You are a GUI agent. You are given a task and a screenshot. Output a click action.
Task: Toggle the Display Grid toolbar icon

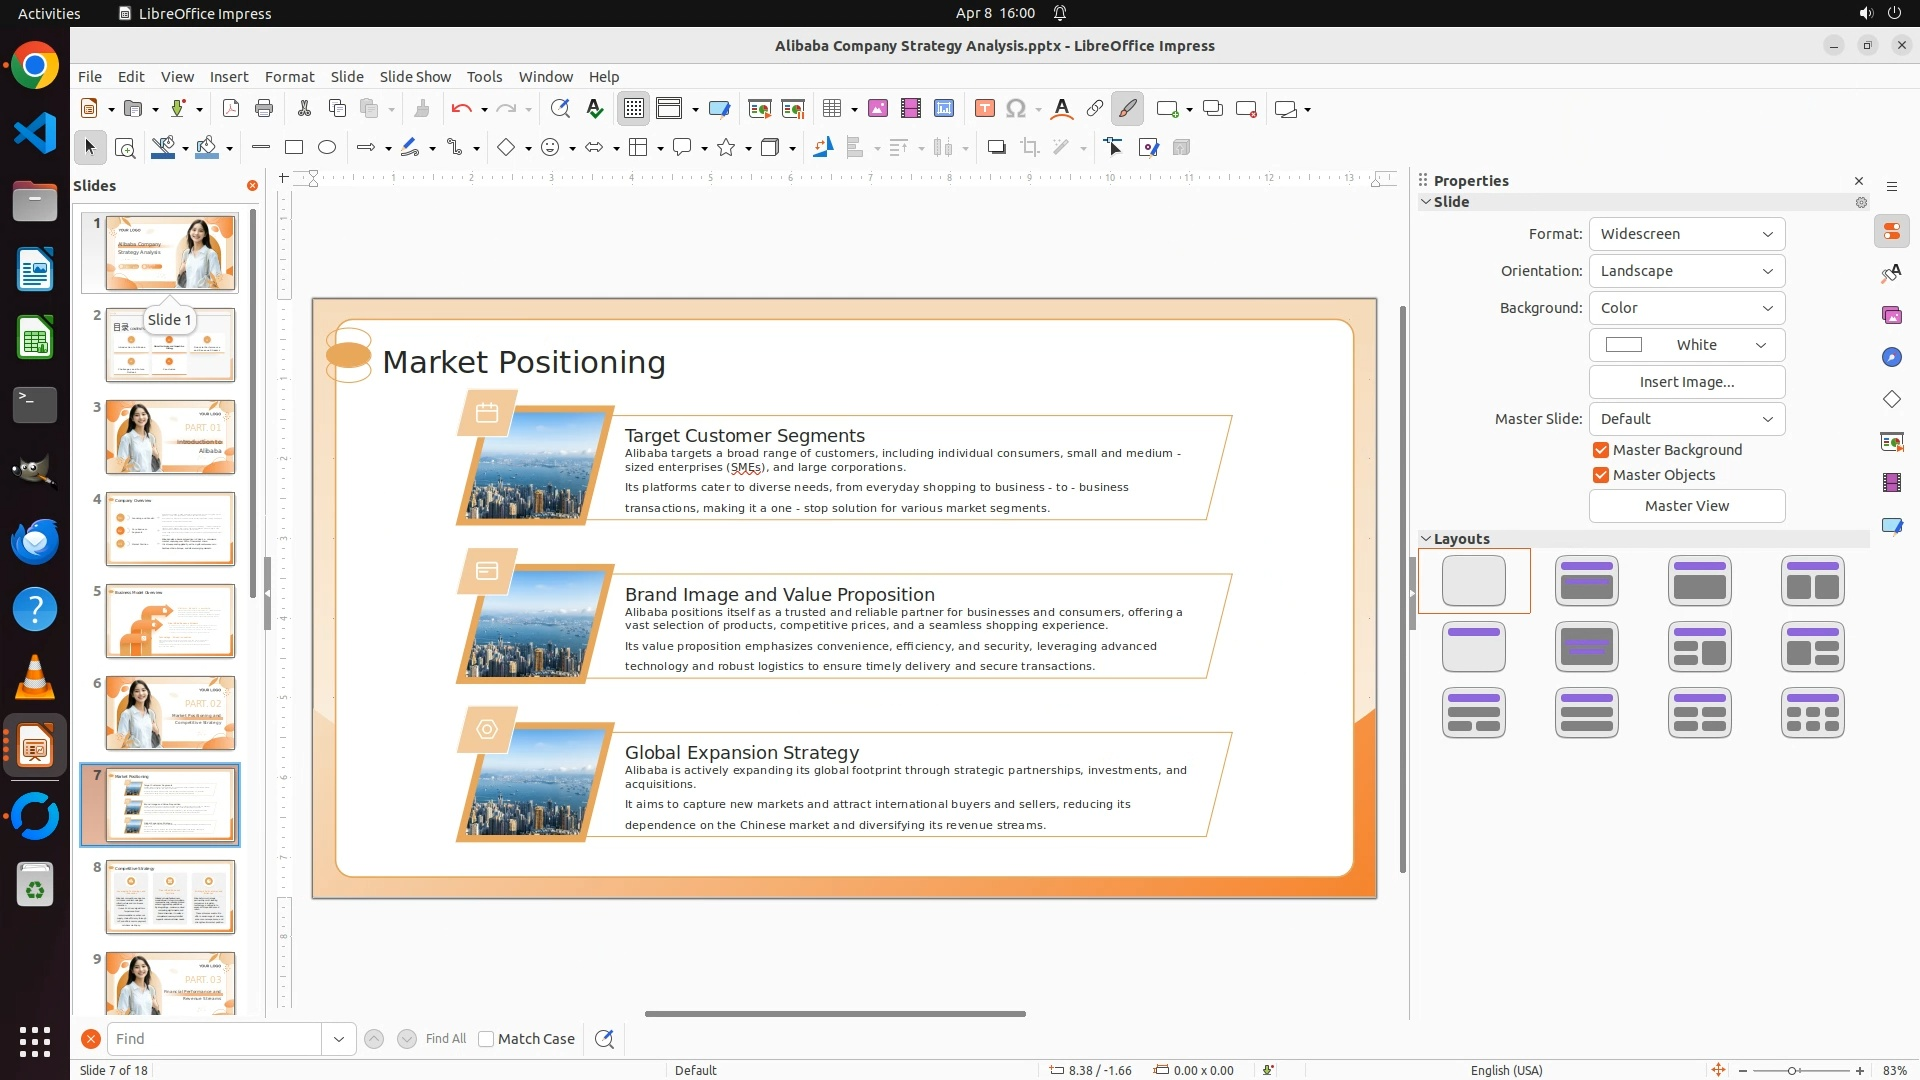click(634, 109)
